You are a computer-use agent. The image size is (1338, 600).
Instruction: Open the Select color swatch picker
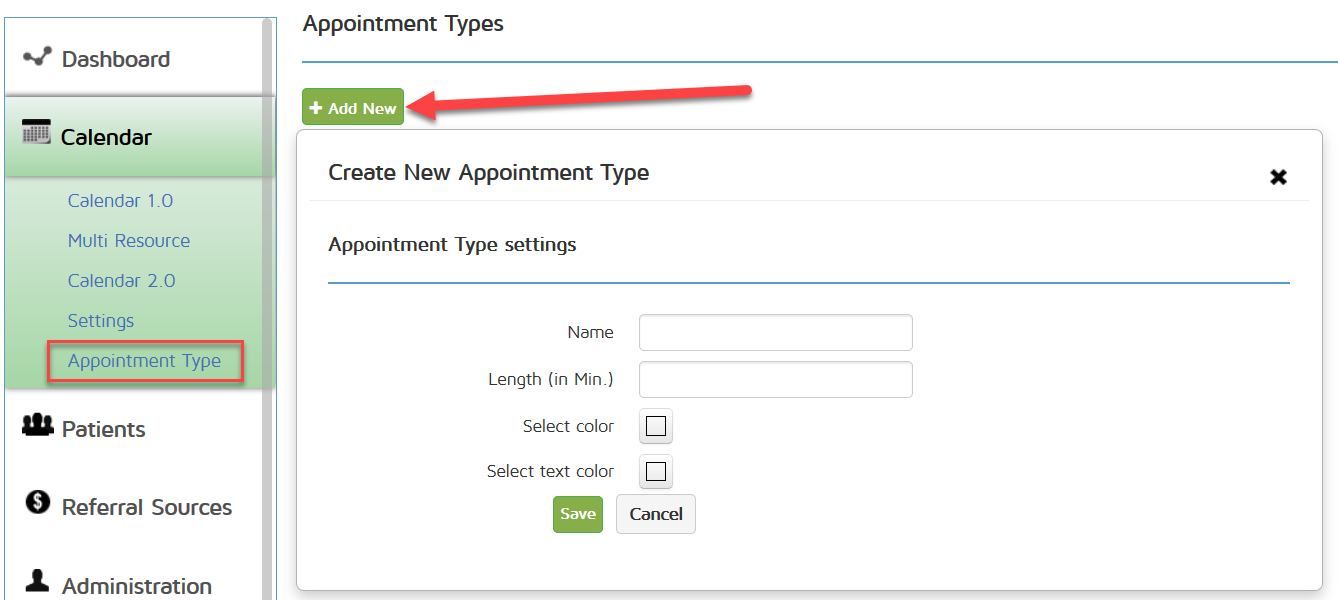656,427
